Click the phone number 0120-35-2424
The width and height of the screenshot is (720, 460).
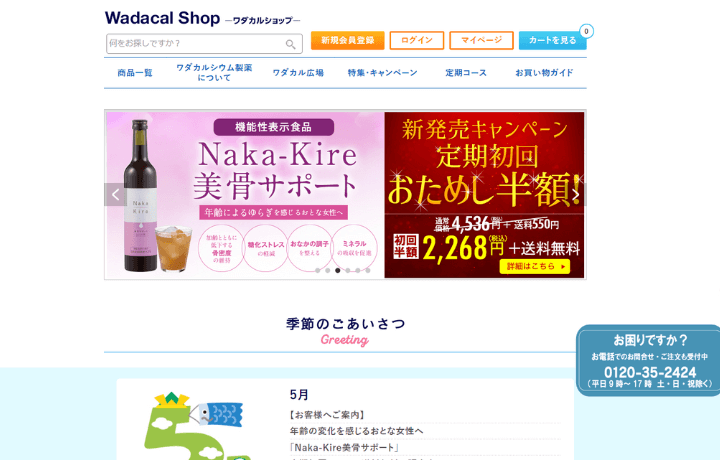[x=650, y=372]
